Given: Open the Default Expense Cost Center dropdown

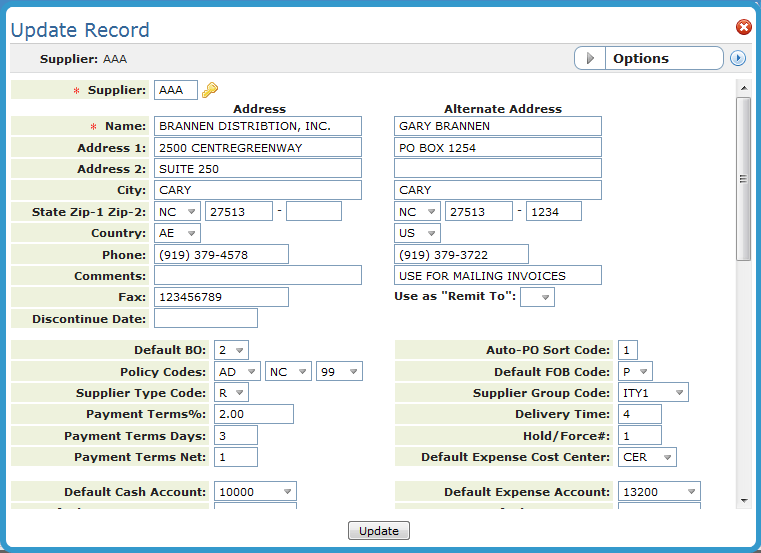Looking at the screenshot, I should point(647,457).
